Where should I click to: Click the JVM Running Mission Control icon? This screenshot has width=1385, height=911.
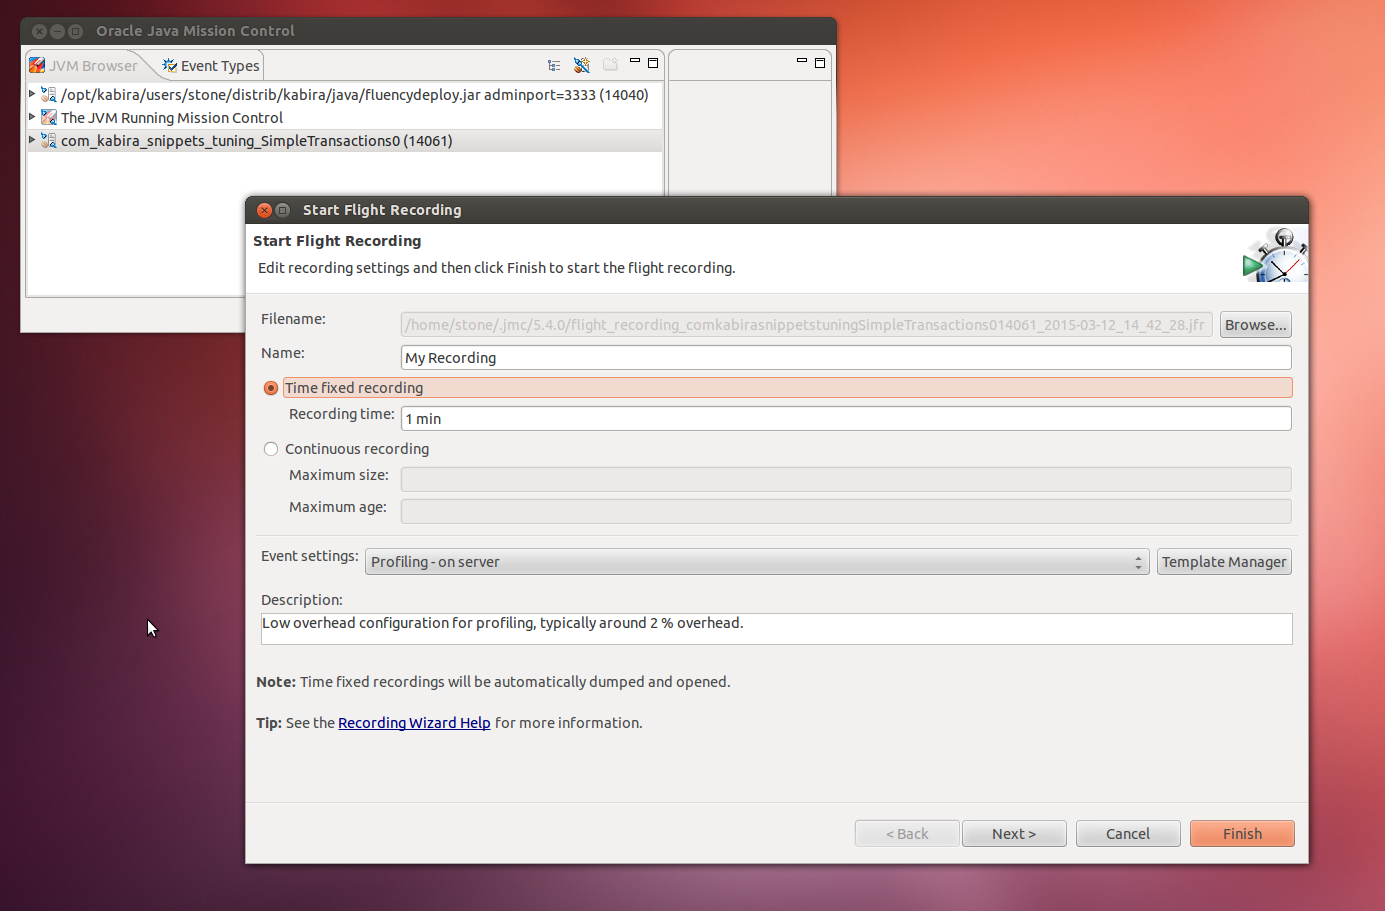pos(48,118)
